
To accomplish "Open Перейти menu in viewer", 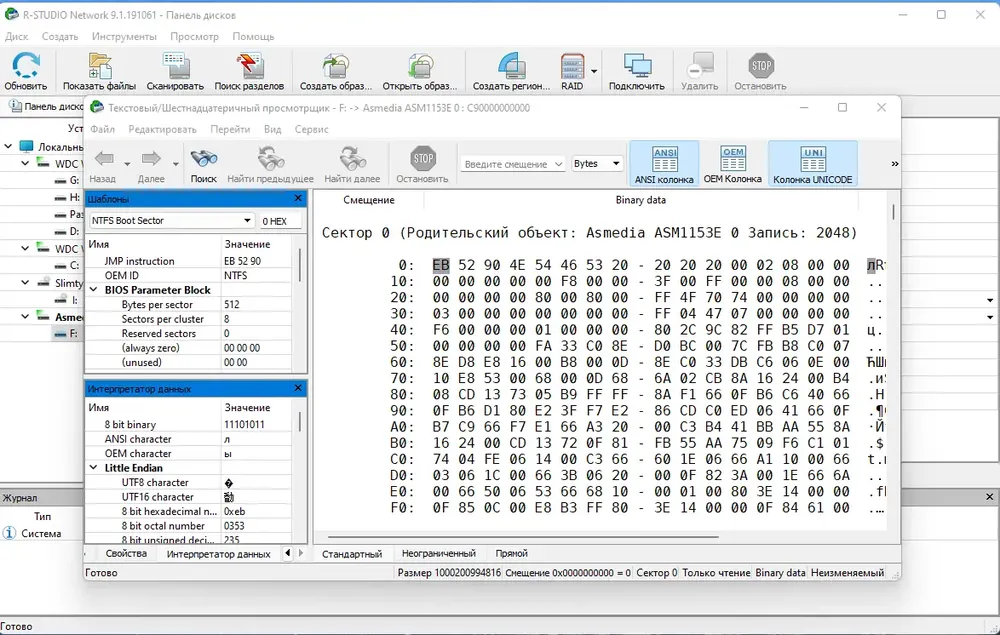I will pos(230,129).
